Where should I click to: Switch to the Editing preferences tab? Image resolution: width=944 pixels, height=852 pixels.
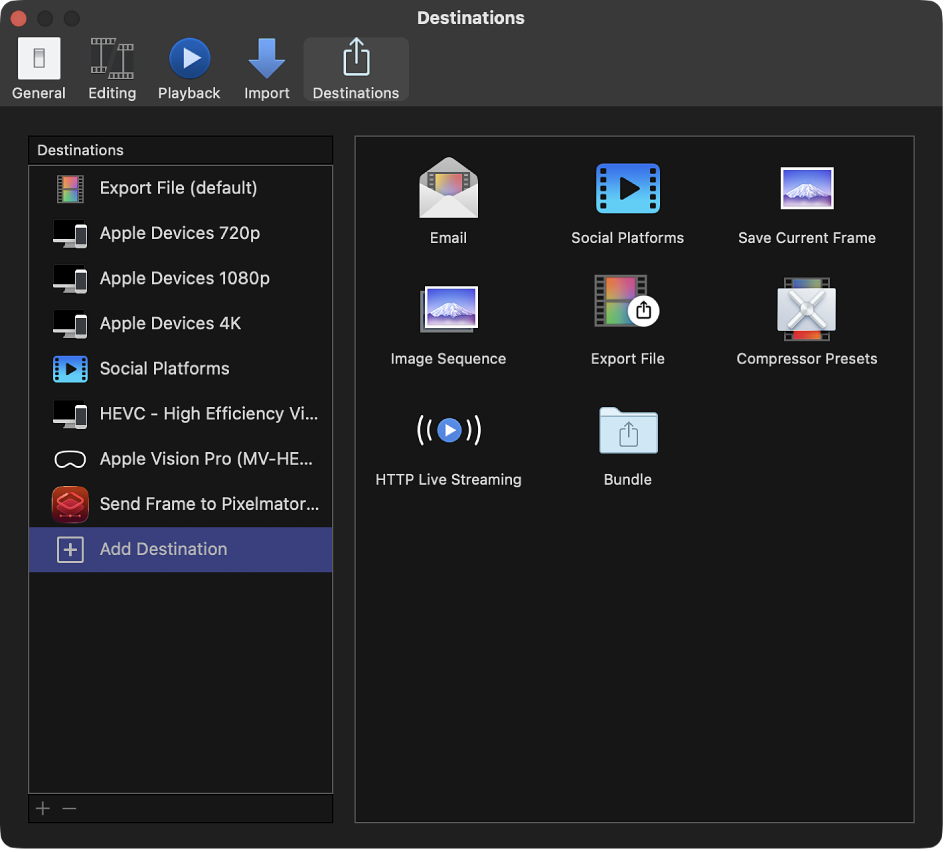tap(112, 69)
